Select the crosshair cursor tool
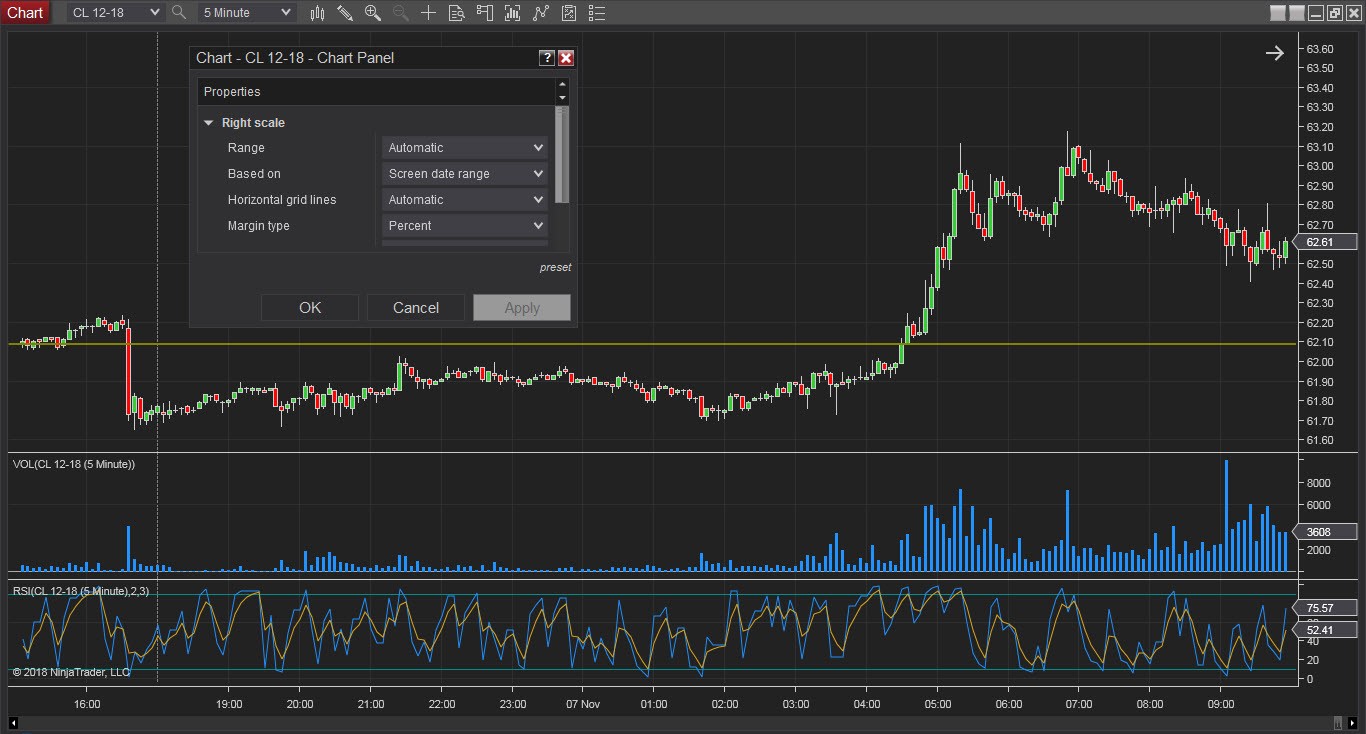 [x=428, y=13]
